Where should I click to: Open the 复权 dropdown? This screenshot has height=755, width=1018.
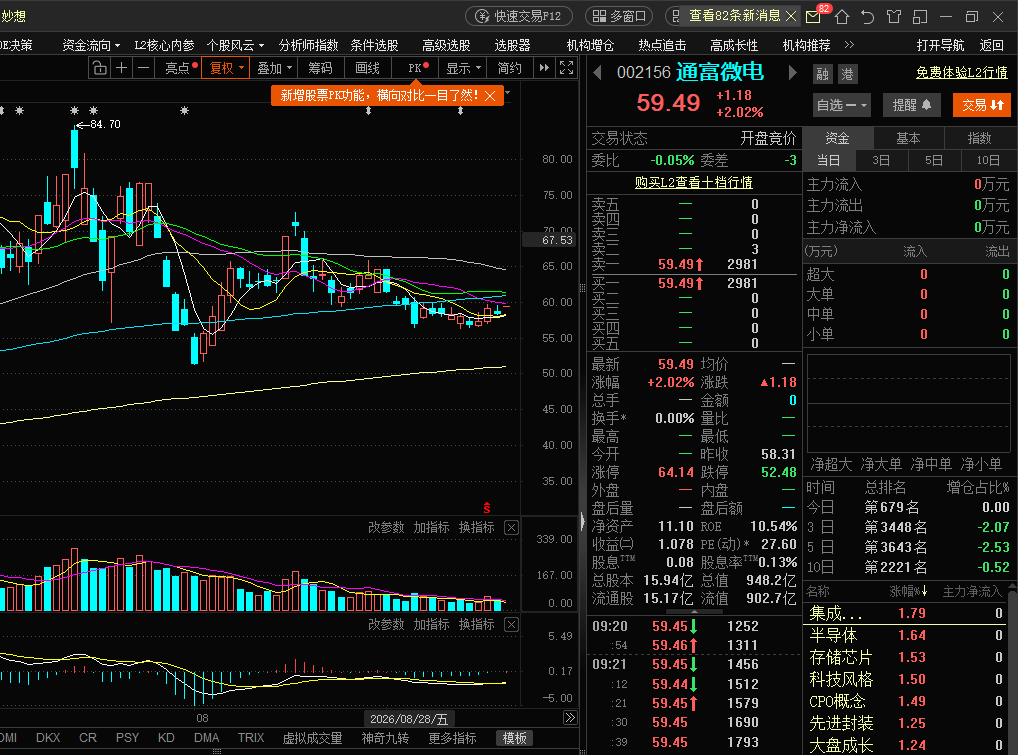click(225, 68)
